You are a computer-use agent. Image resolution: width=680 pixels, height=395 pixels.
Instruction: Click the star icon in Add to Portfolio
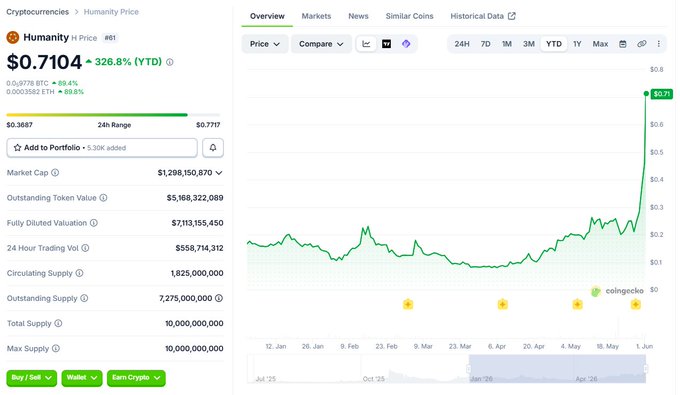pos(17,147)
